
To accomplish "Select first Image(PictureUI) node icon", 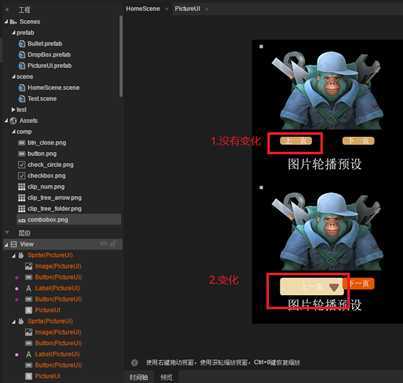I will coord(29,266).
